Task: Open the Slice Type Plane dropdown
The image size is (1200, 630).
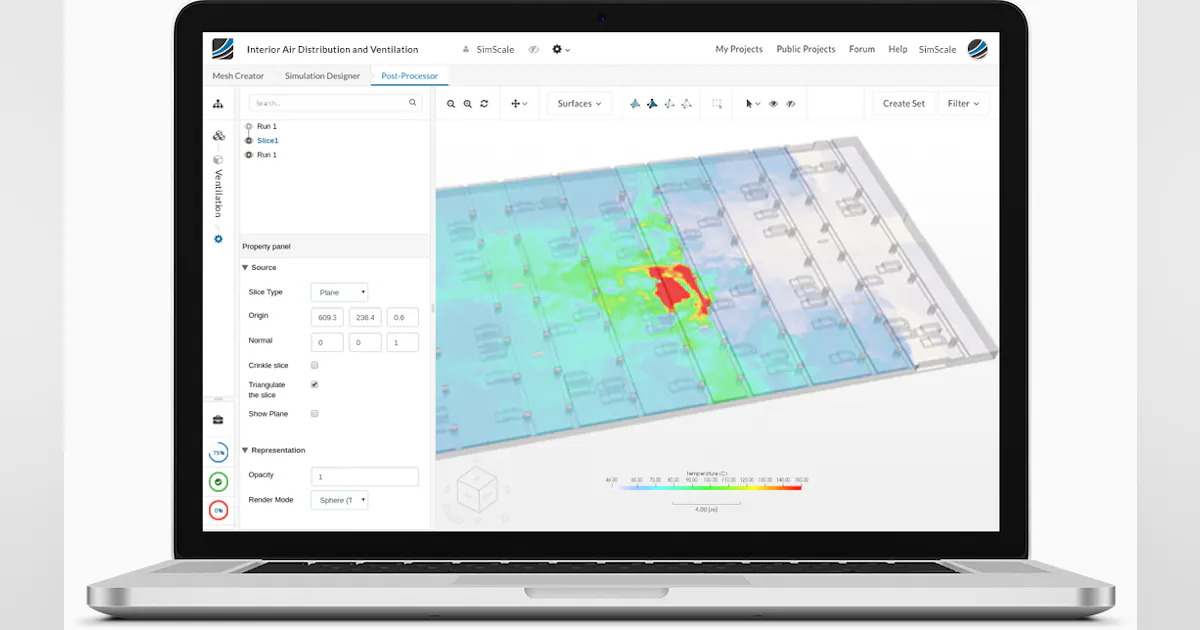Action: click(x=339, y=292)
